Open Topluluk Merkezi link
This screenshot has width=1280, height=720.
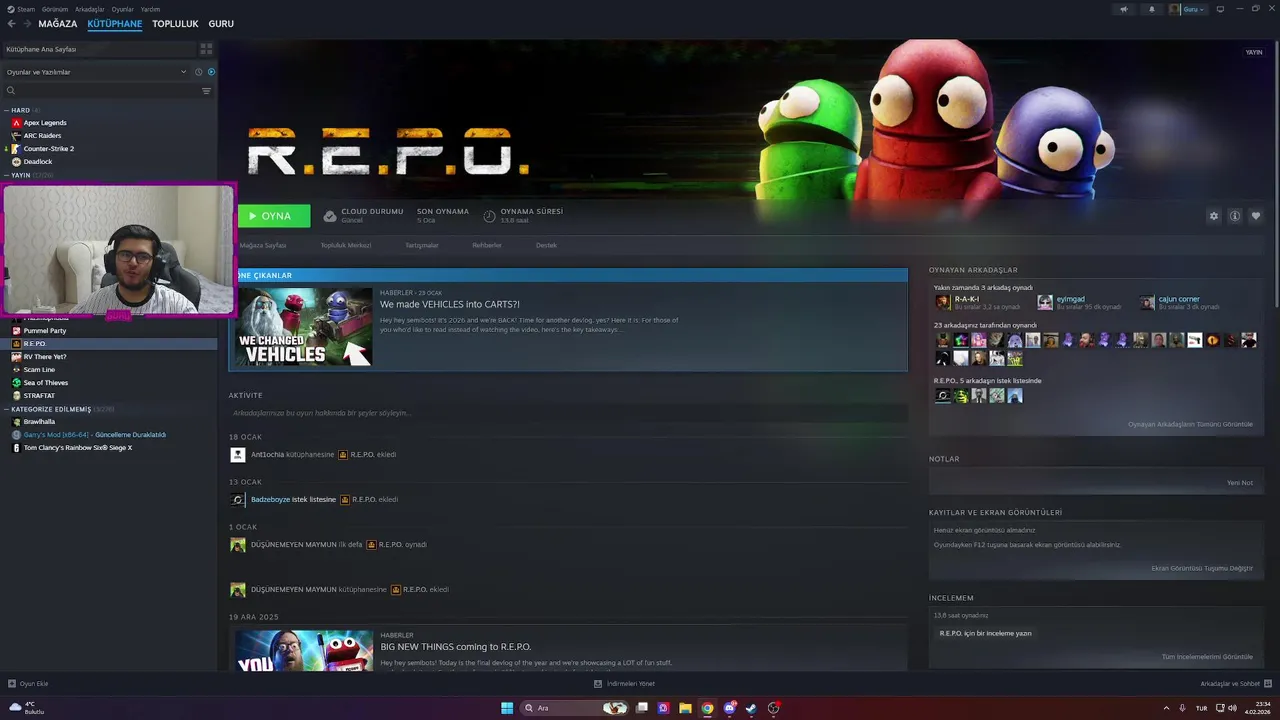tap(346, 245)
